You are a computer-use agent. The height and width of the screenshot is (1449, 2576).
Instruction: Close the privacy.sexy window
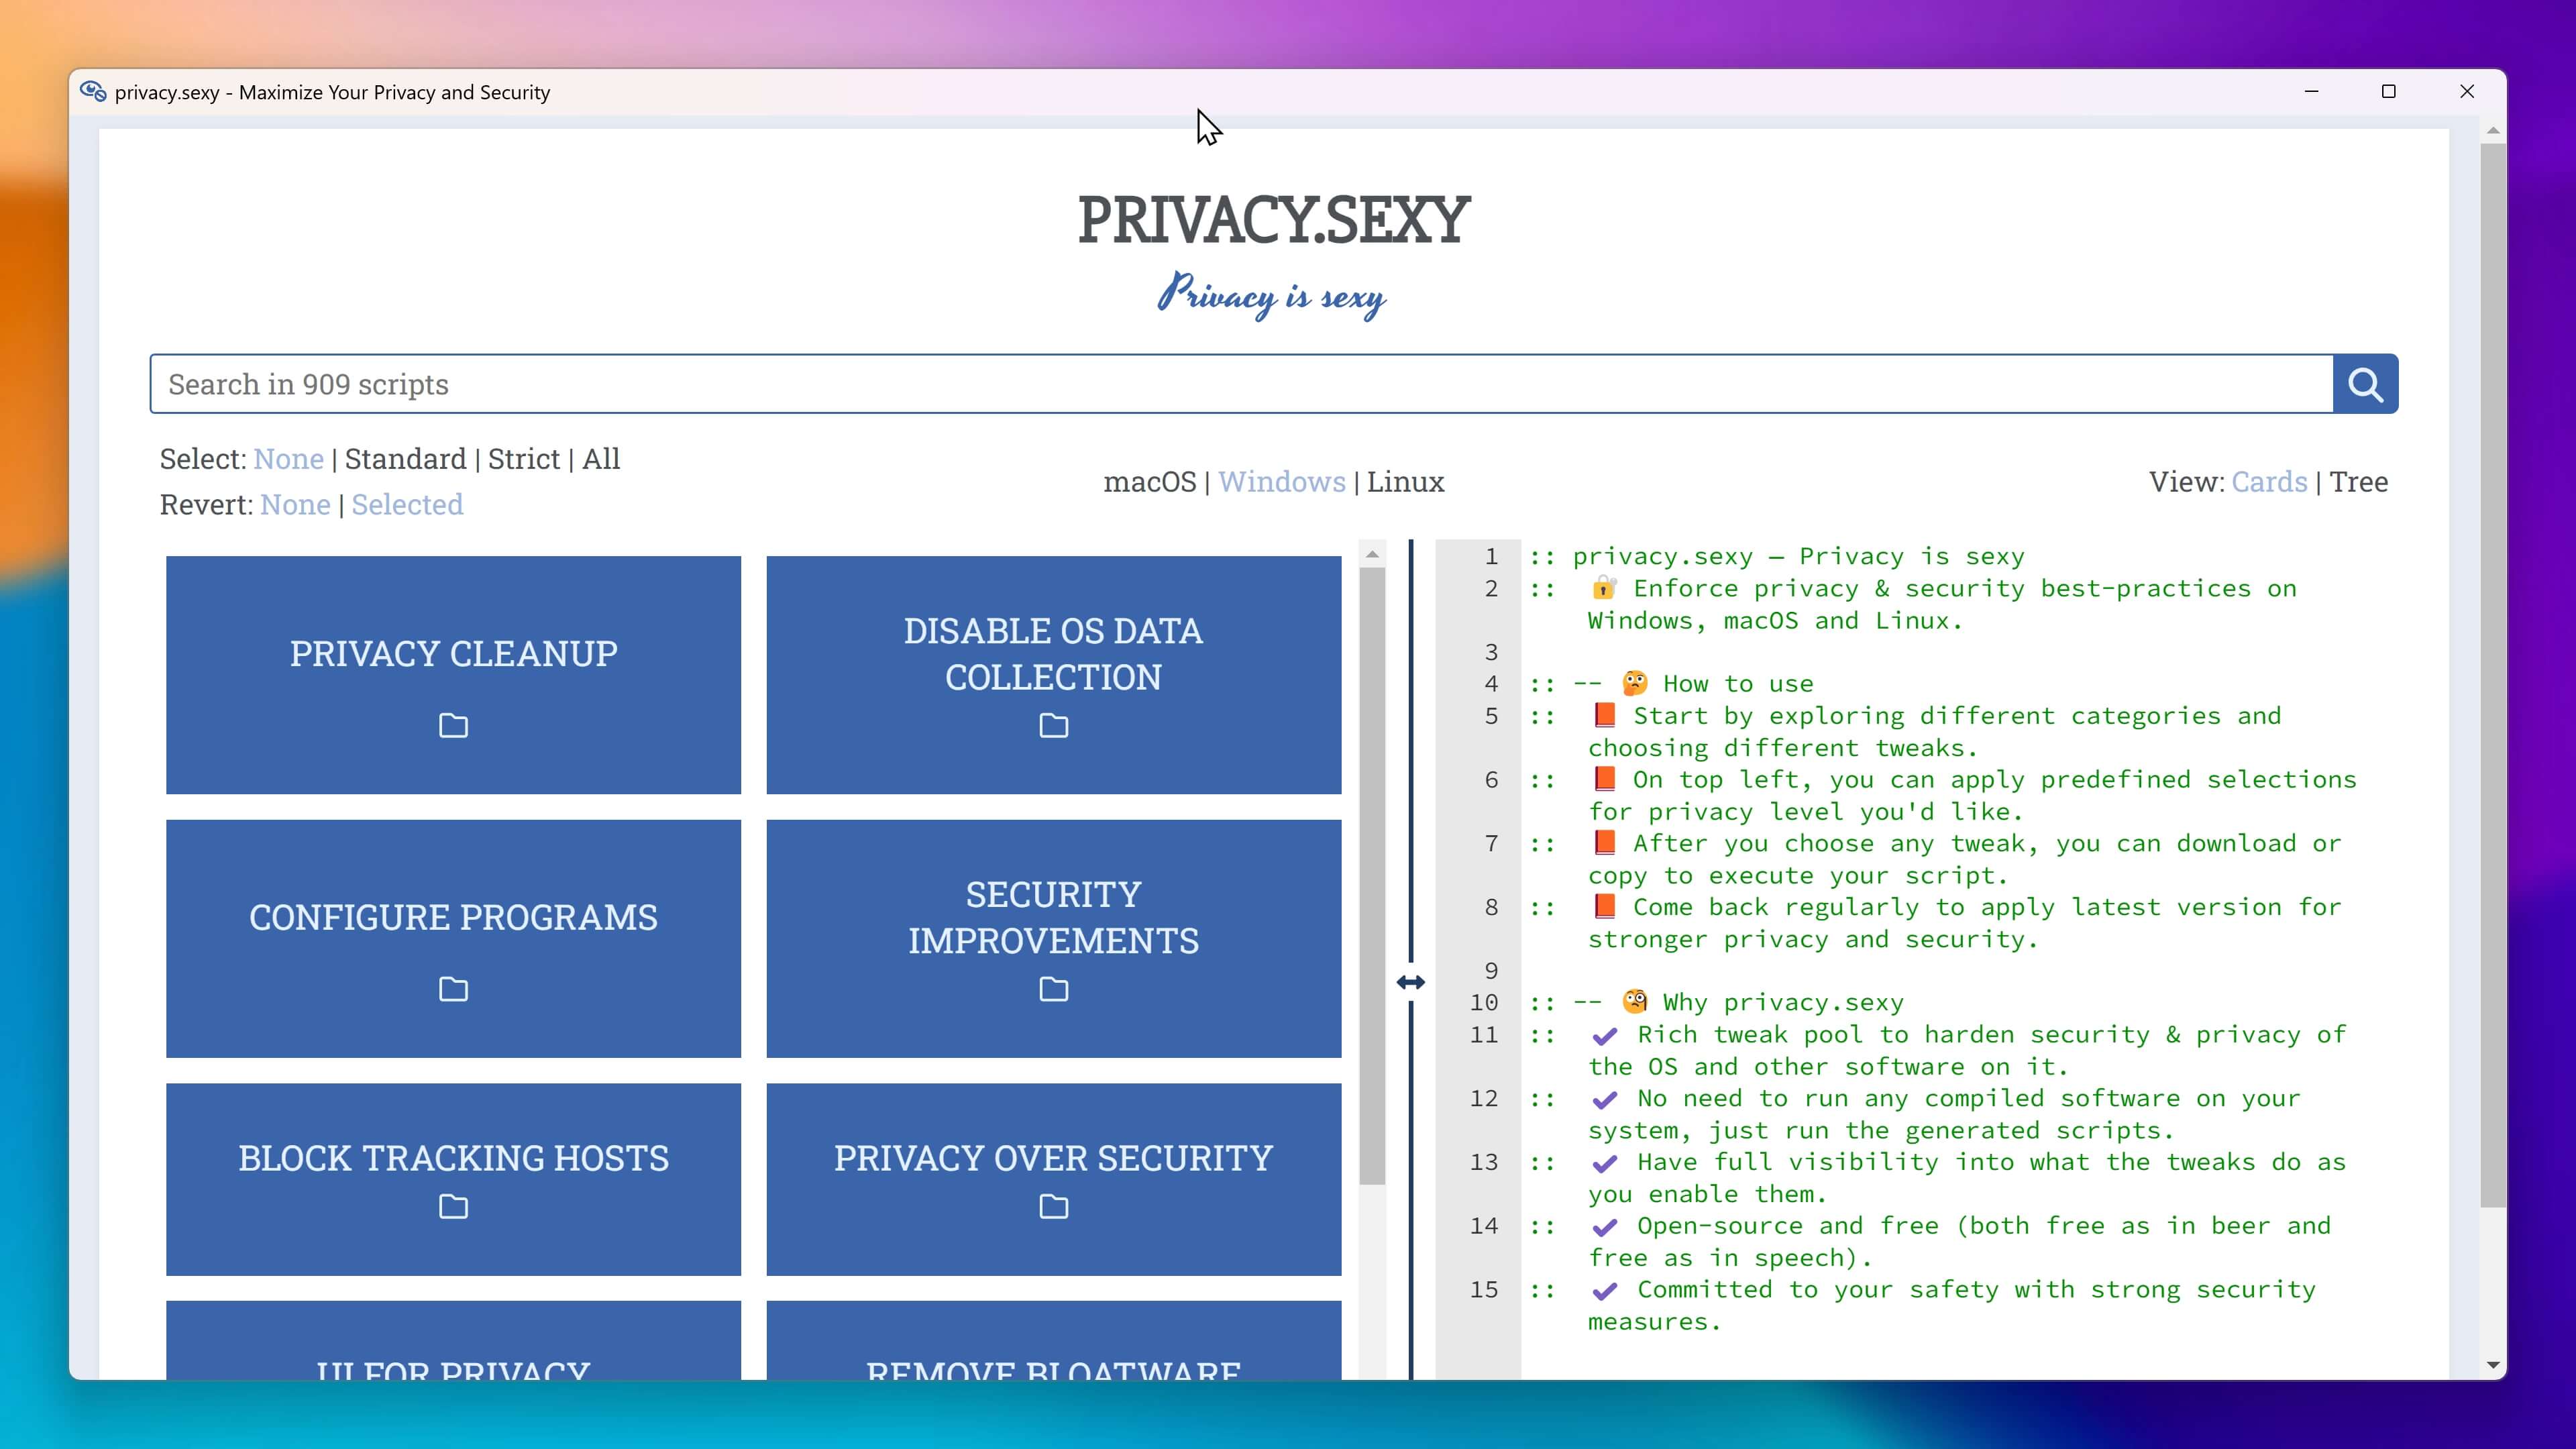click(2467, 92)
